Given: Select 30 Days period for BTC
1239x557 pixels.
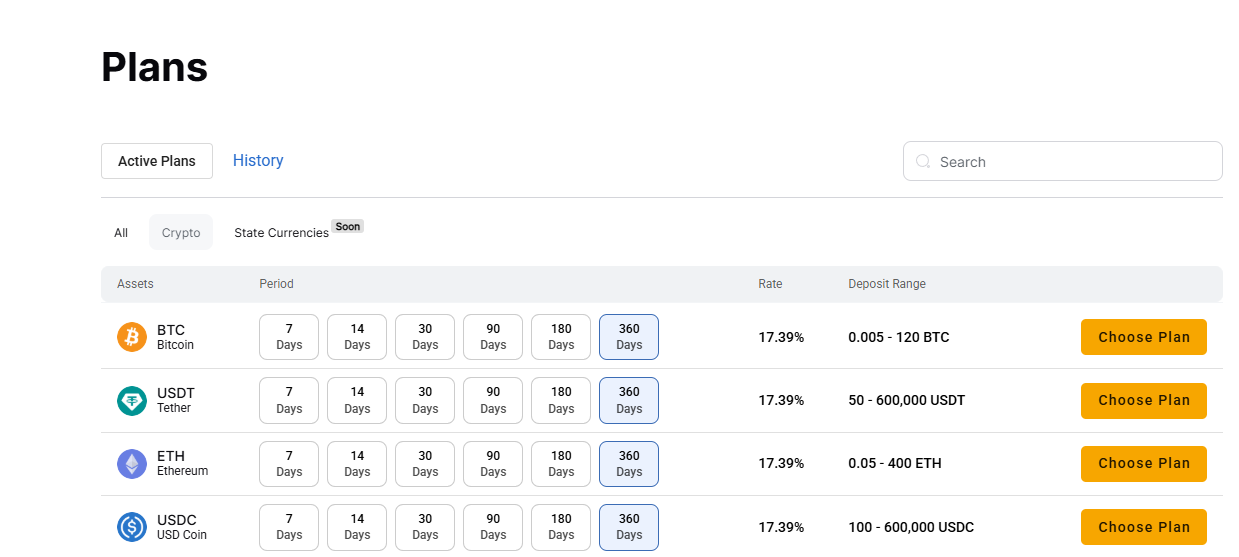Looking at the screenshot, I should pos(425,337).
